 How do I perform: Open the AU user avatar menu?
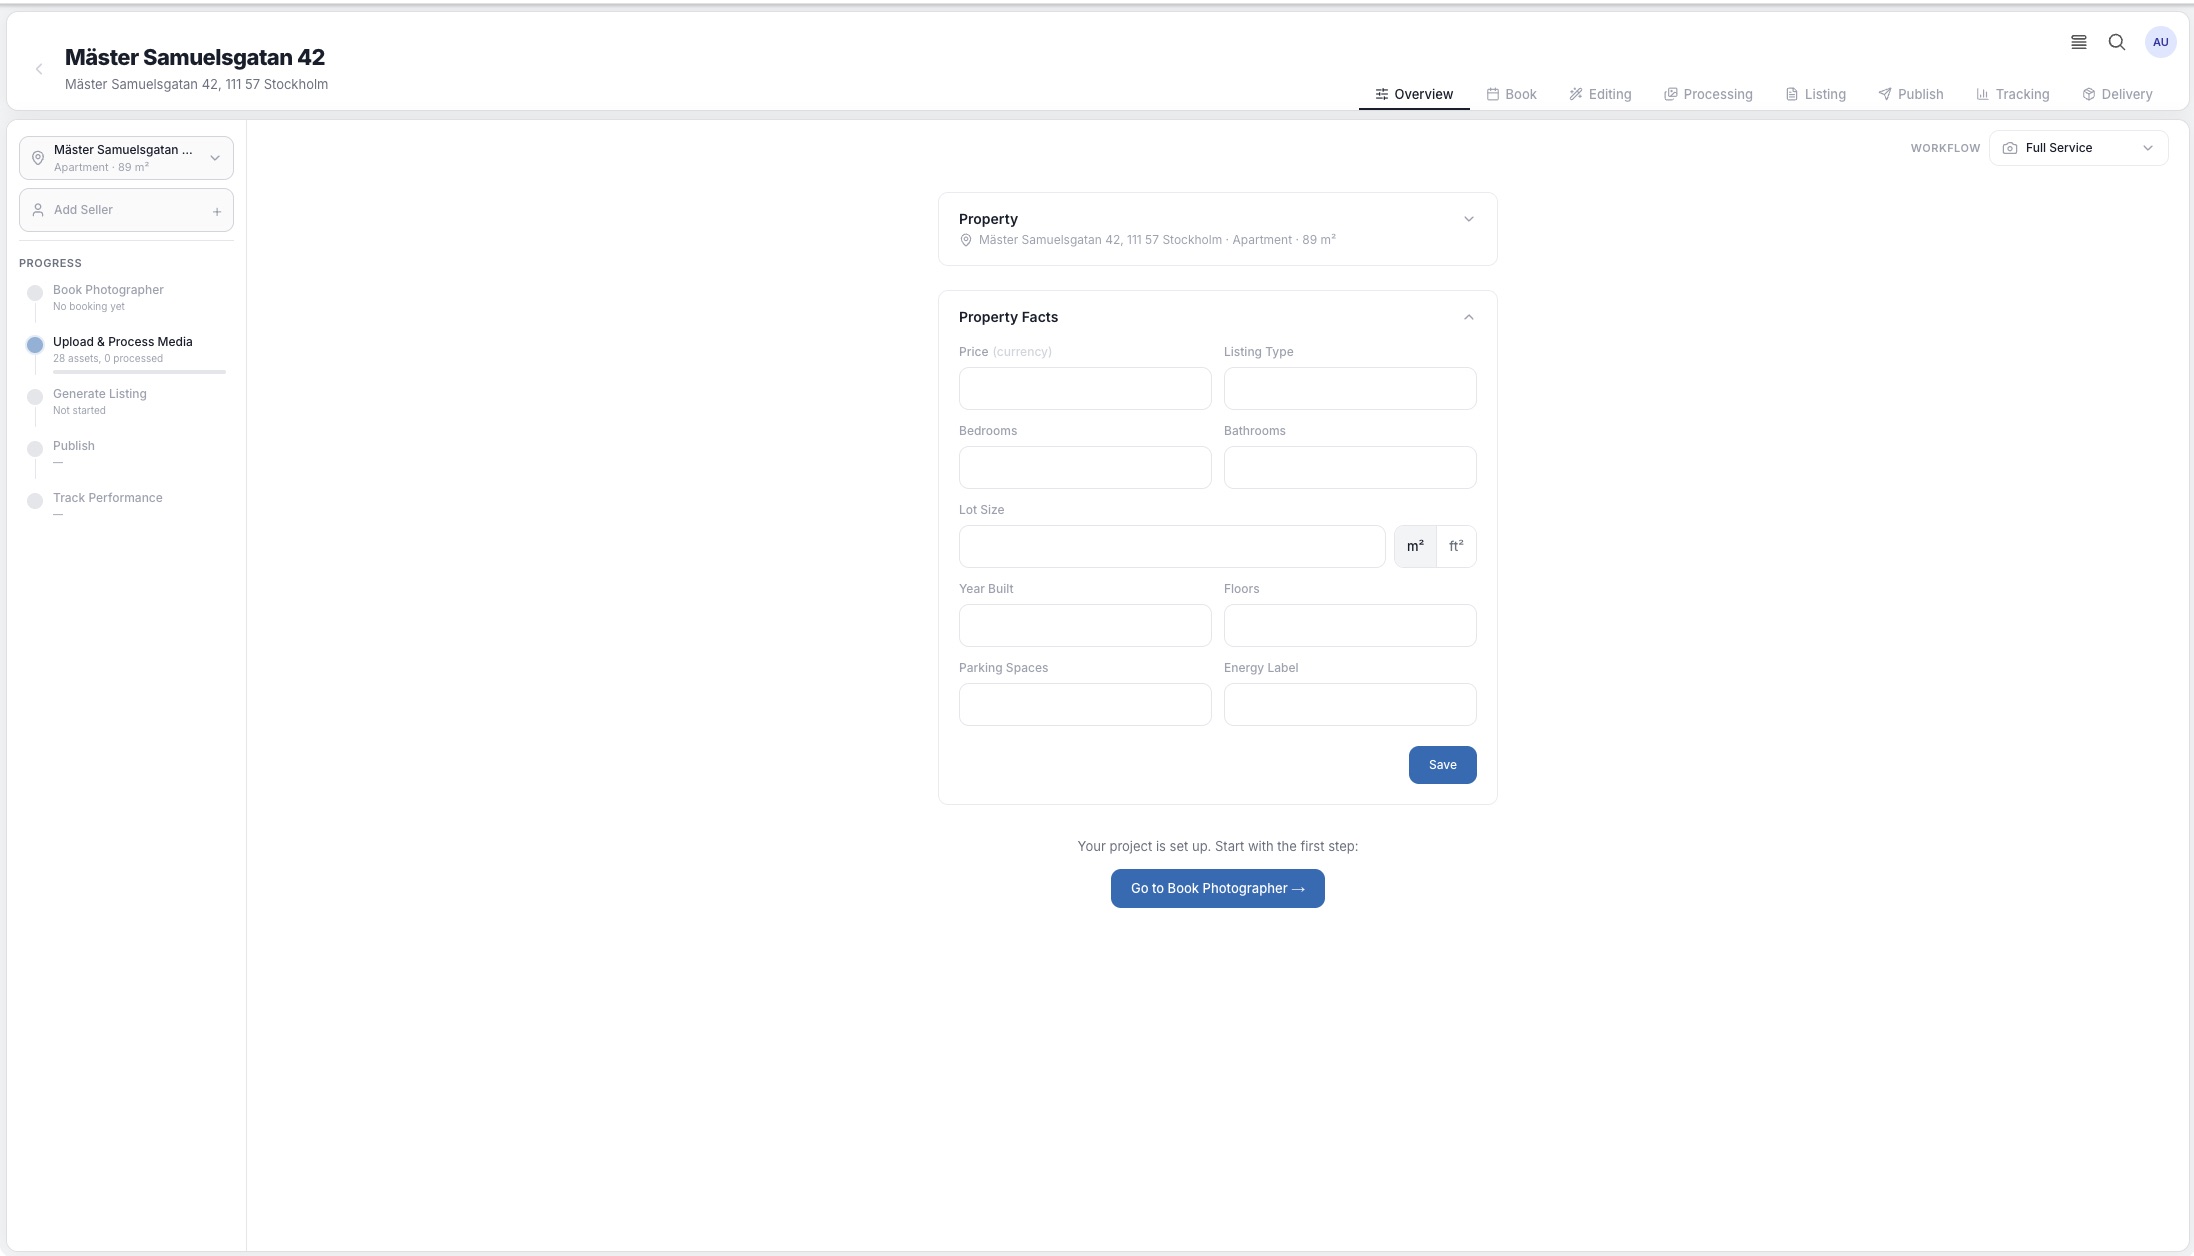[x=2160, y=42]
